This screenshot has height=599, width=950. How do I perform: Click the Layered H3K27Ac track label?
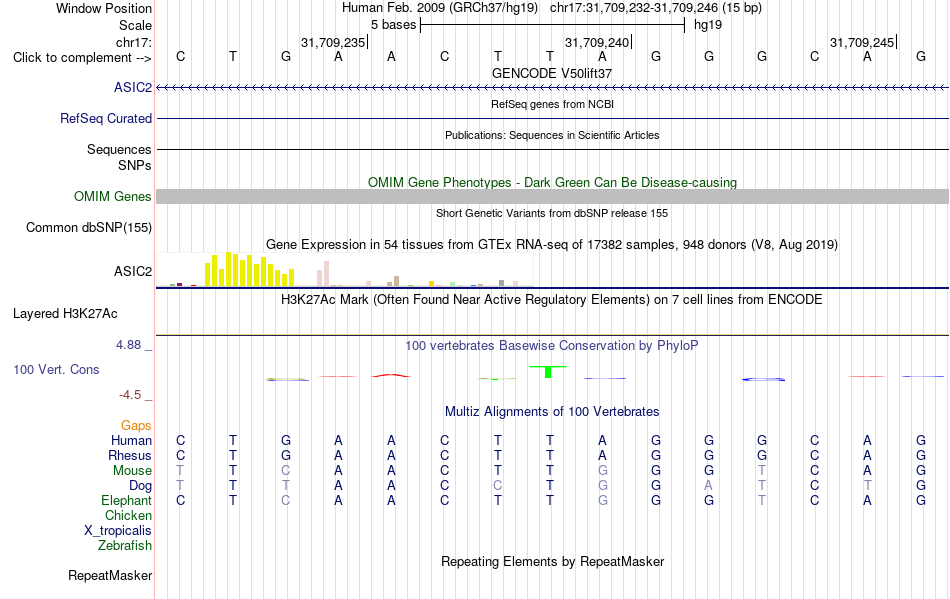(x=65, y=314)
